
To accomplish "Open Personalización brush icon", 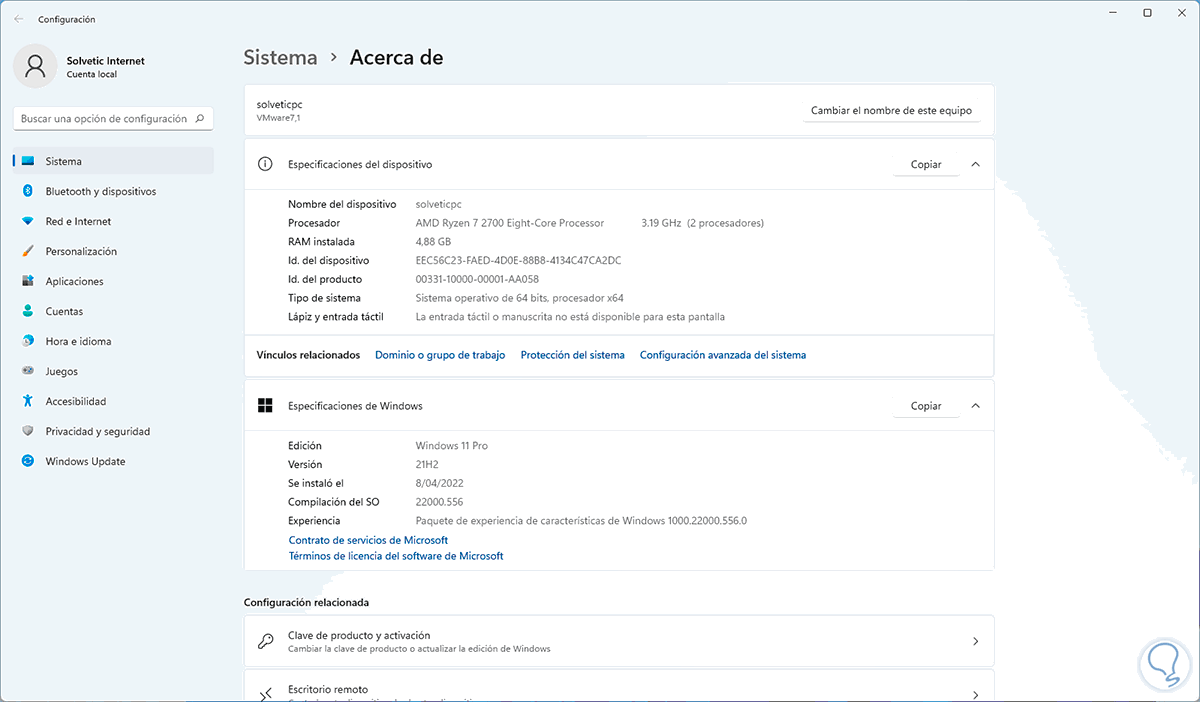I will (27, 251).
